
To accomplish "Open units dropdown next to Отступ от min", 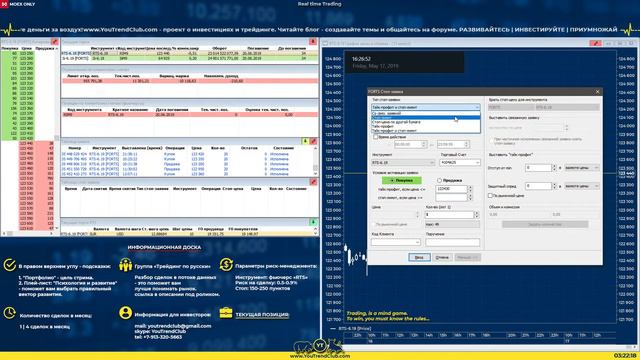I will click(x=582, y=168).
